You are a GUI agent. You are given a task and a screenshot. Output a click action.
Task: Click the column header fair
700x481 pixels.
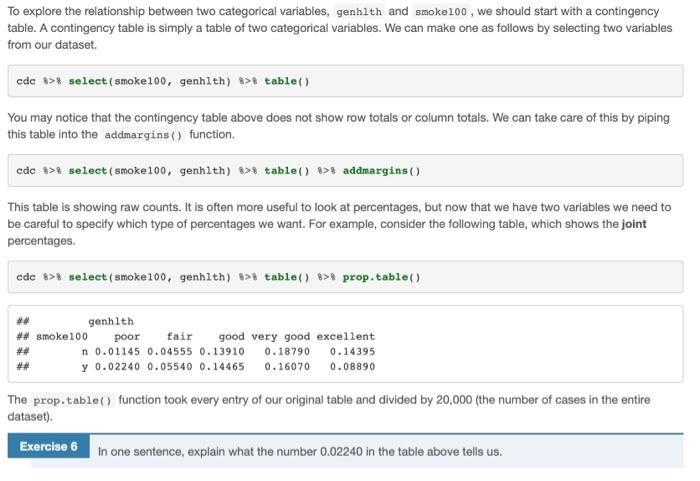[x=179, y=336]
